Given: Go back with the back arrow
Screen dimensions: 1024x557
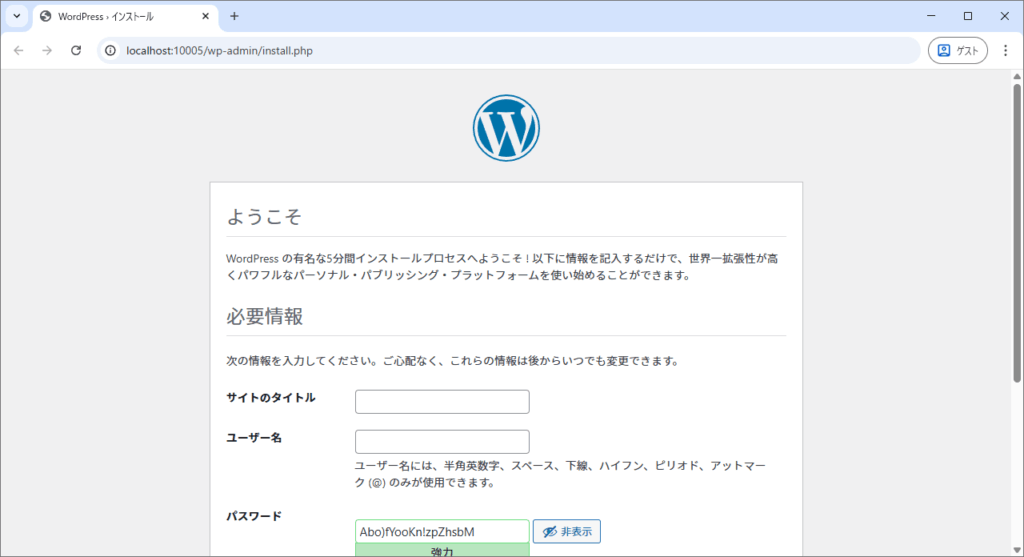Looking at the screenshot, I should point(18,51).
